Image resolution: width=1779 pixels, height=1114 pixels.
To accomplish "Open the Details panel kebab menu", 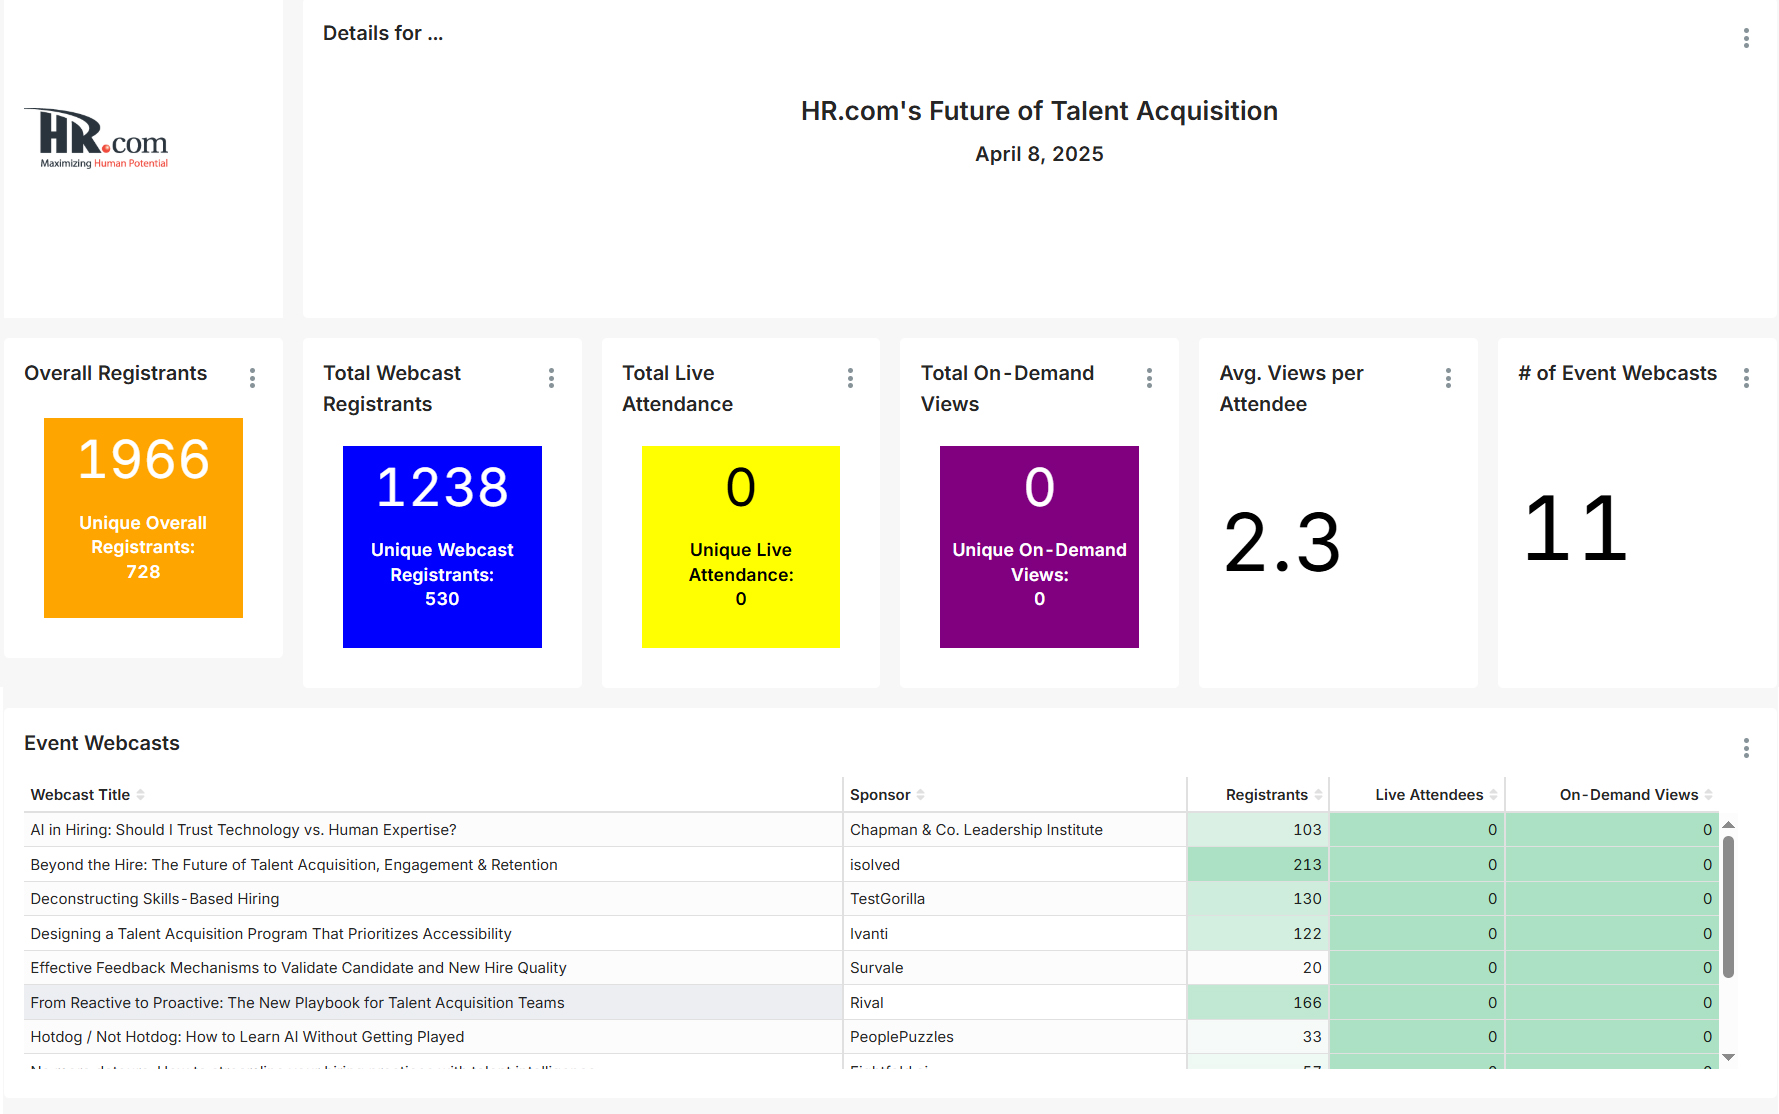I will pyautogui.click(x=1746, y=38).
